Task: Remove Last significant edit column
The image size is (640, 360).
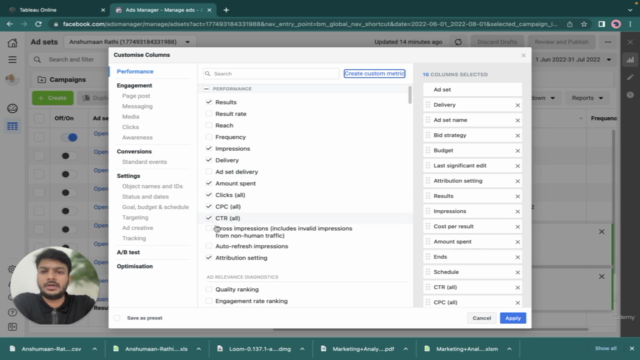Action: pos(518,166)
